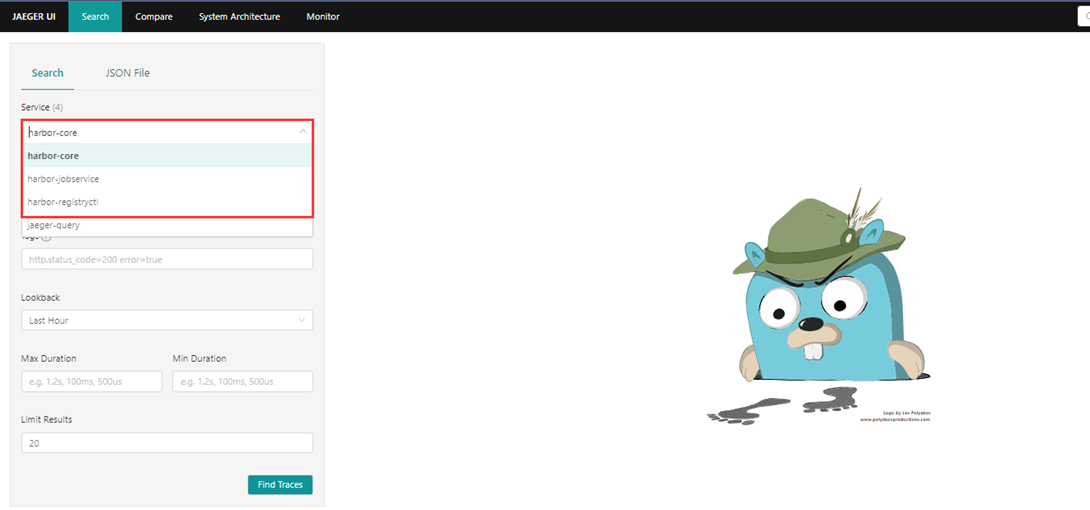This screenshot has width=1090, height=510.
Task: Click the lookup box in top bar
Action: point(1083,17)
